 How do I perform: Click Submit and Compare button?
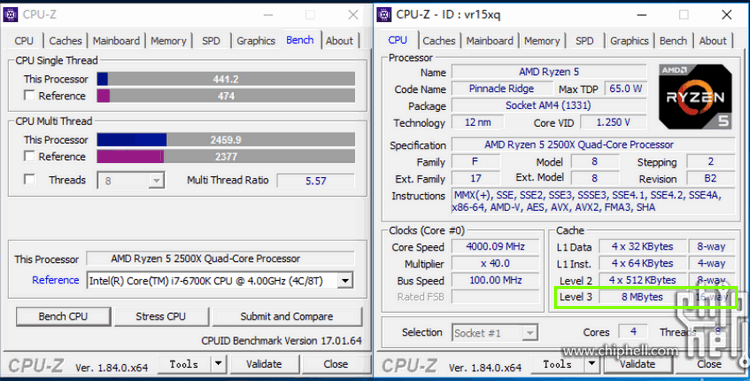tap(287, 316)
